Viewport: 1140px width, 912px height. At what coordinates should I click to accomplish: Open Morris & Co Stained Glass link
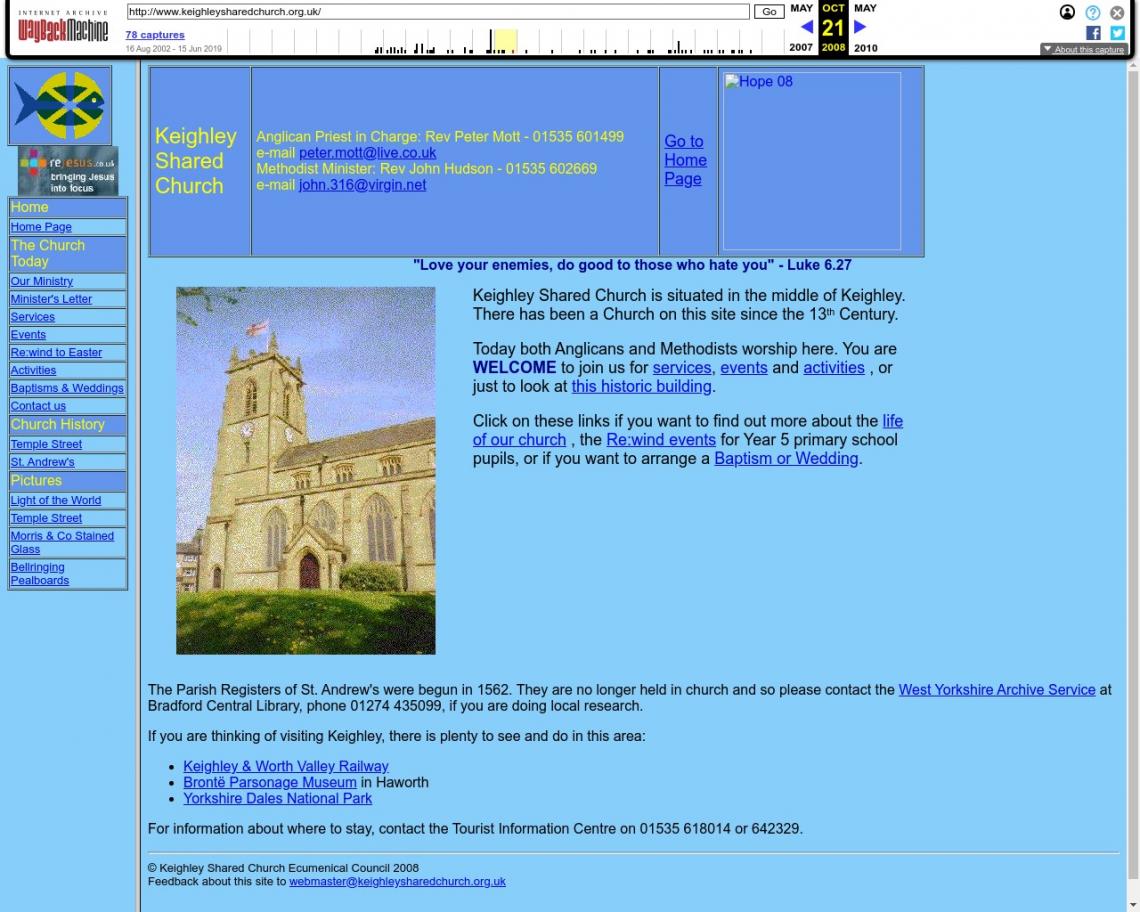click(x=62, y=543)
